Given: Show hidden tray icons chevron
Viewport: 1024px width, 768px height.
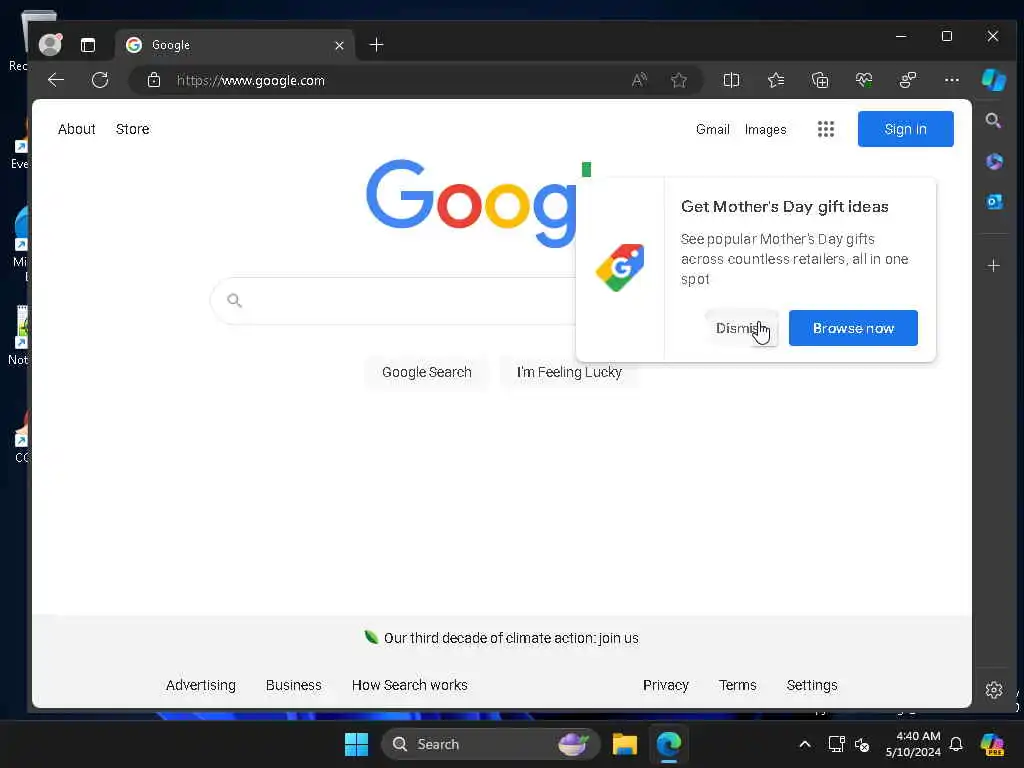Looking at the screenshot, I should click(805, 744).
